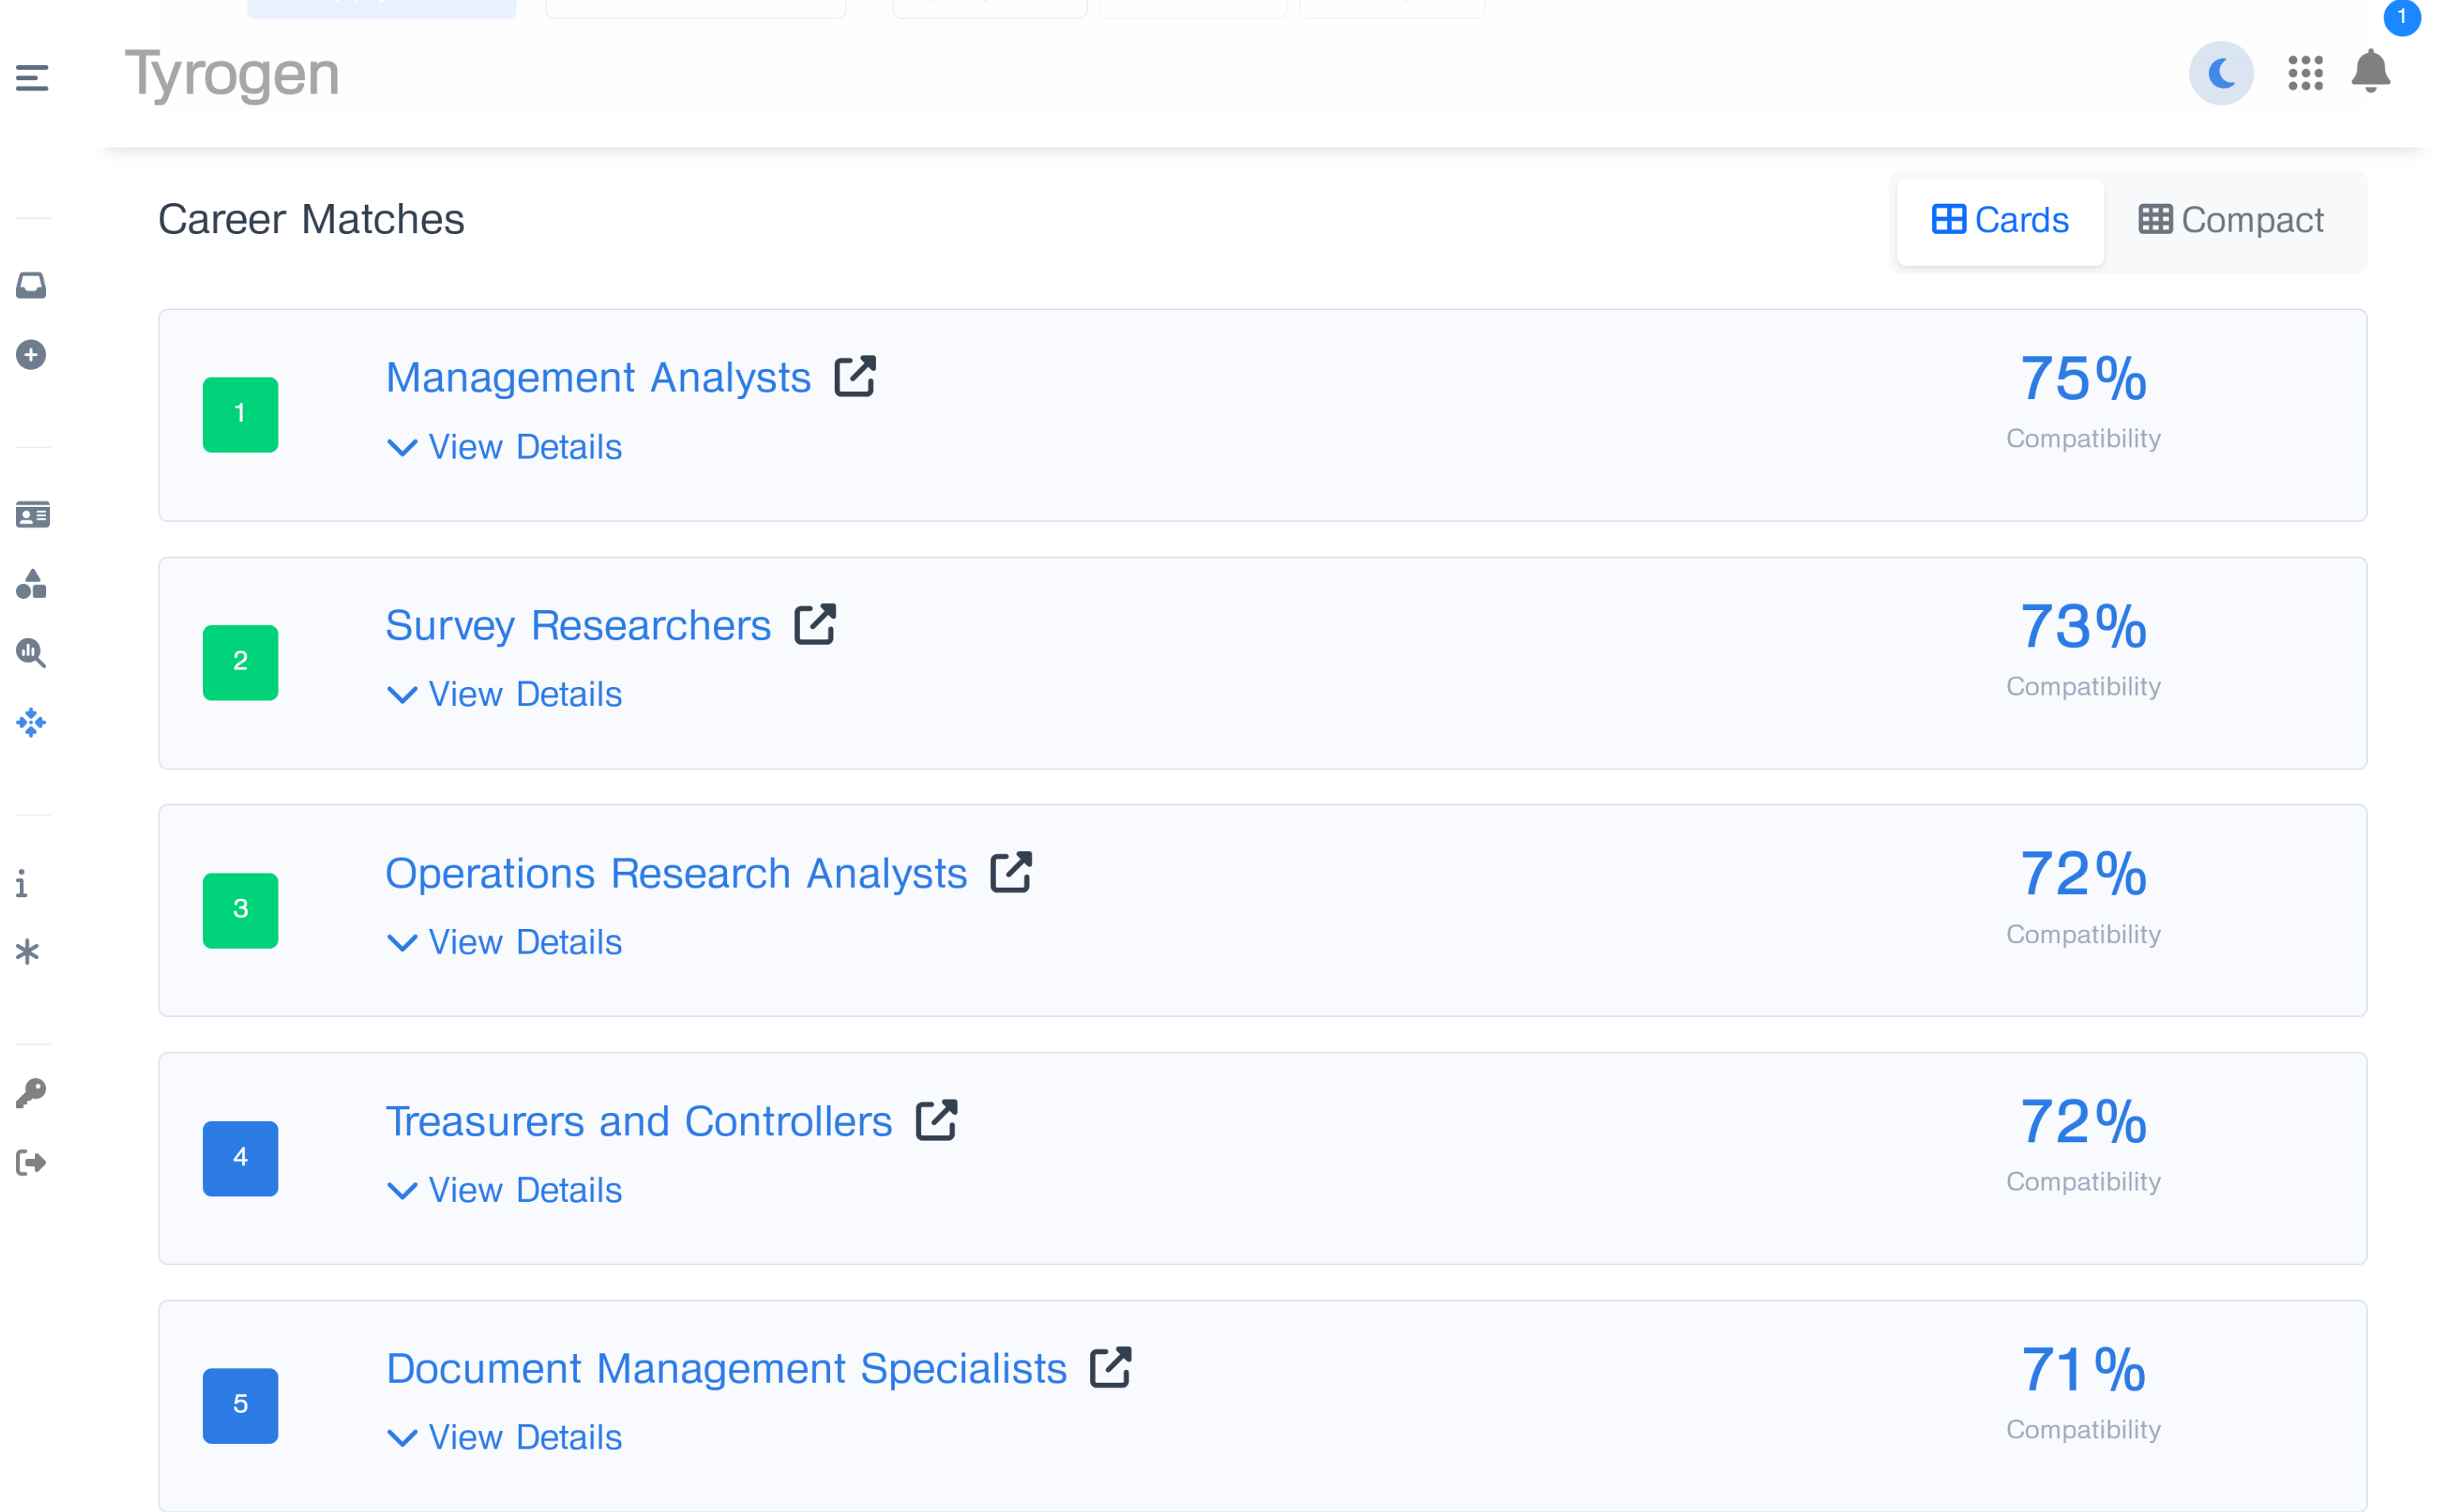
Task: Toggle dark mode moon button
Action: tap(2220, 73)
